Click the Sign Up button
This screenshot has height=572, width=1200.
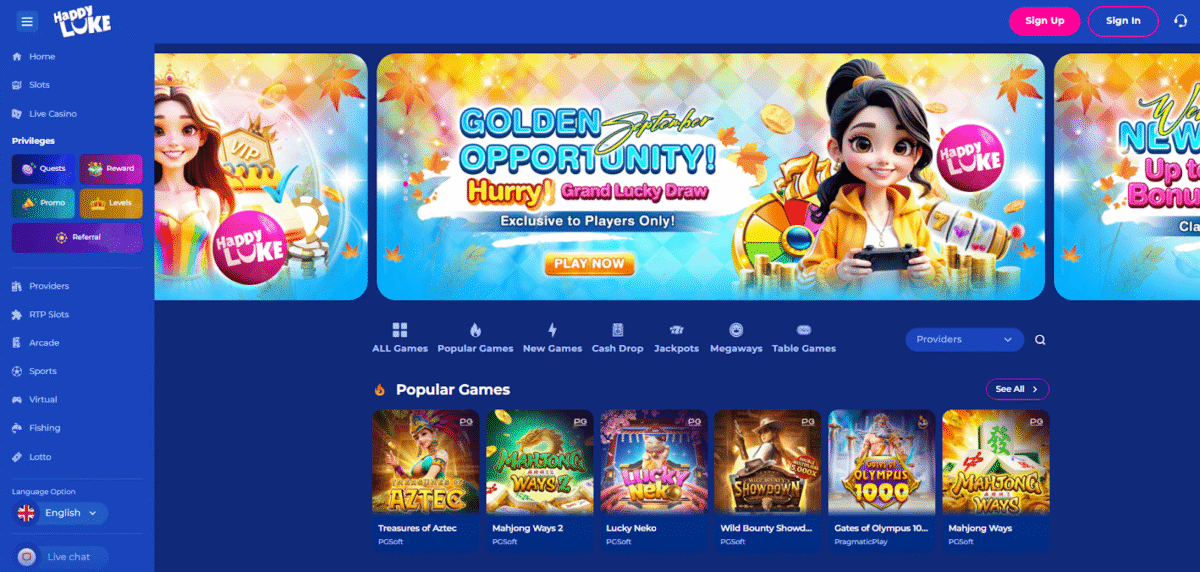pos(1044,21)
